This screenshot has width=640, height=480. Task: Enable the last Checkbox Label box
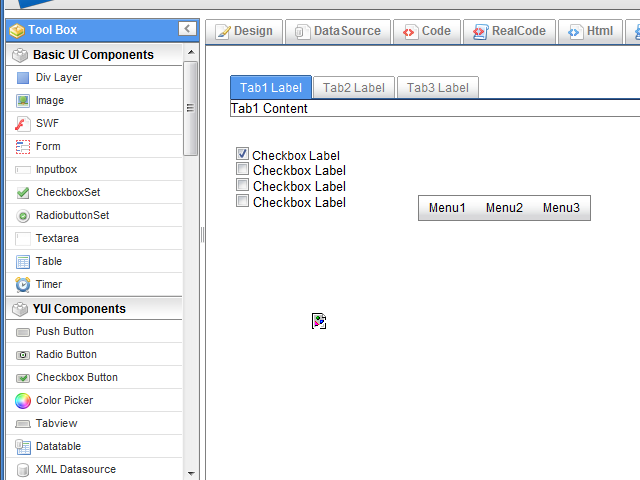click(x=242, y=201)
